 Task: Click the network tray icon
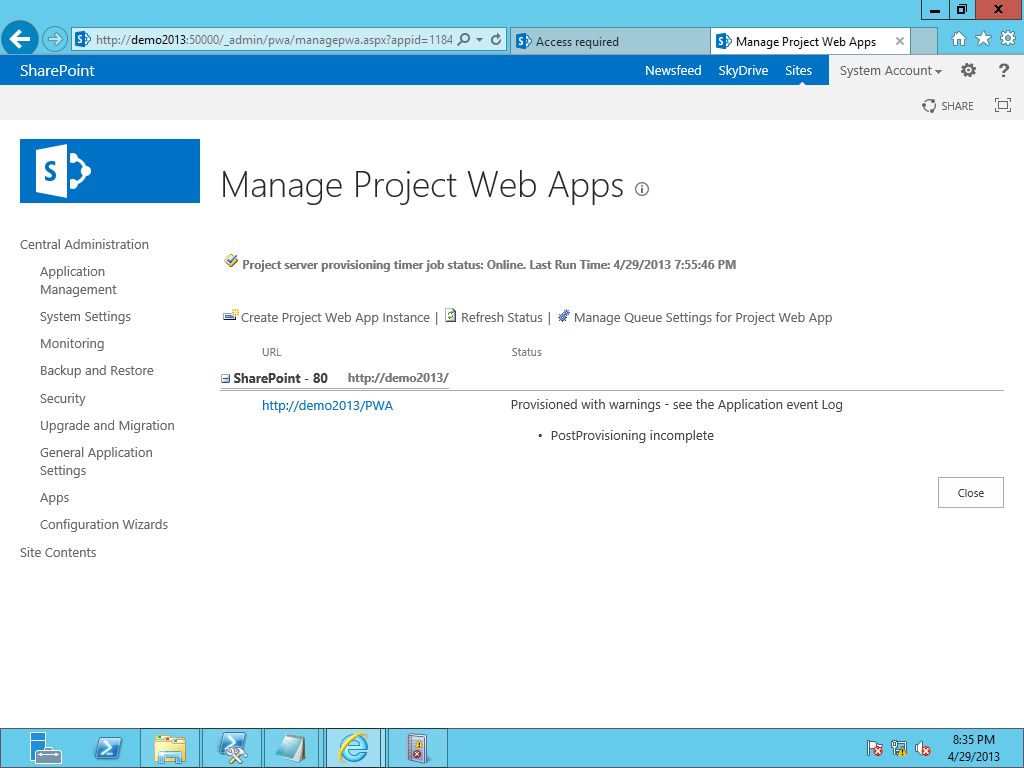899,748
